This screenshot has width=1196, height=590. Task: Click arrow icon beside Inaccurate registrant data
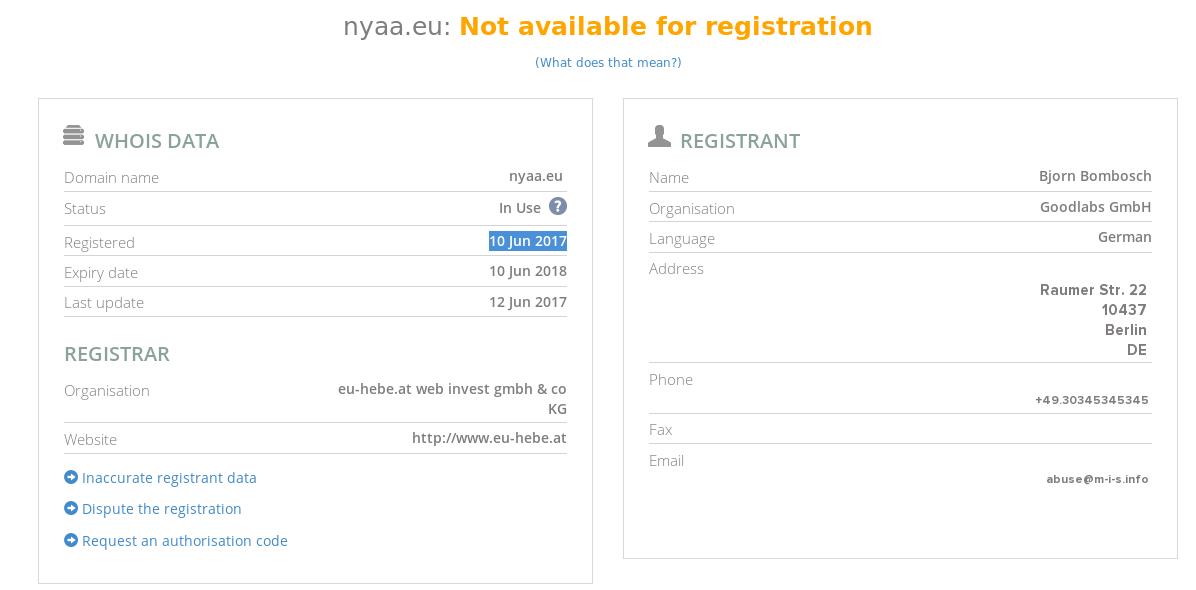[x=71, y=477]
